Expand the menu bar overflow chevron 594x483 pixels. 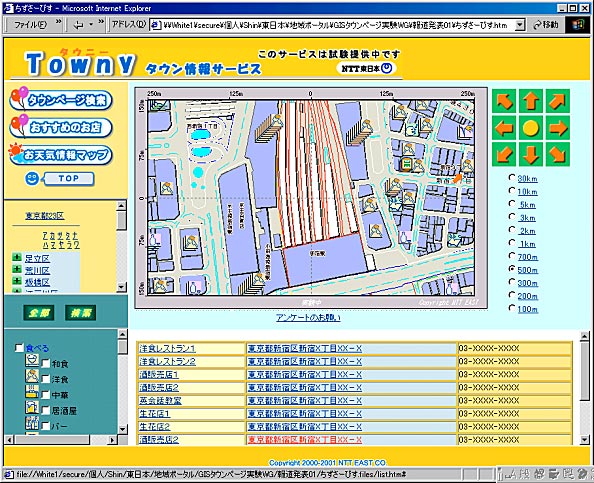pyautogui.click(x=58, y=22)
